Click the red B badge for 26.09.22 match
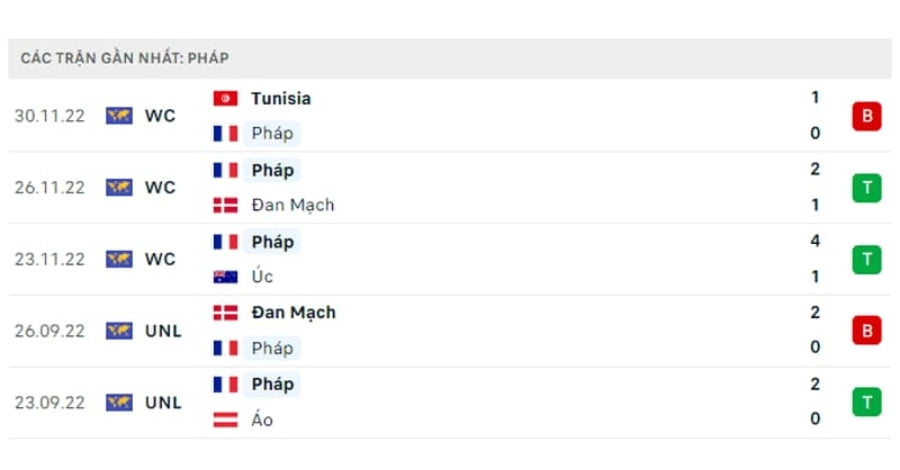The height and width of the screenshot is (470, 900). [x=867, y=331]
